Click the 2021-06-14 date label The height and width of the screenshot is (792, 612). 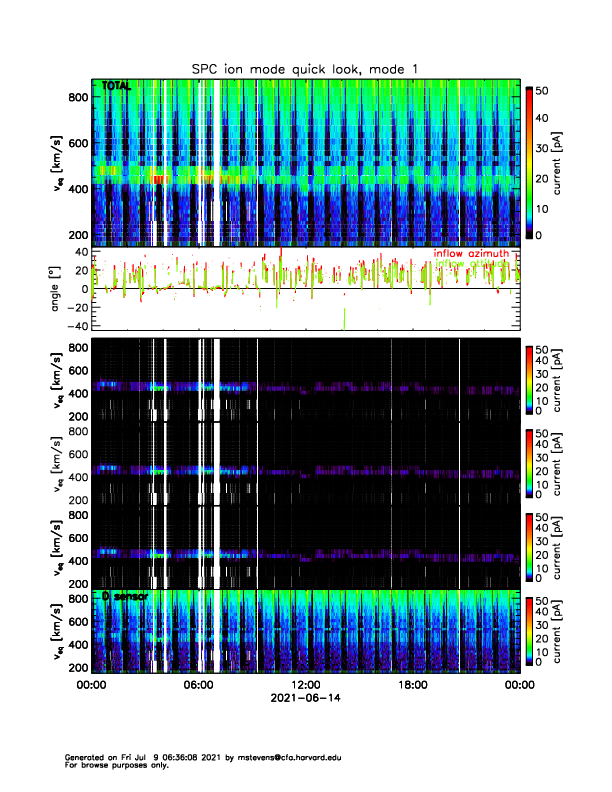(305, 698)
